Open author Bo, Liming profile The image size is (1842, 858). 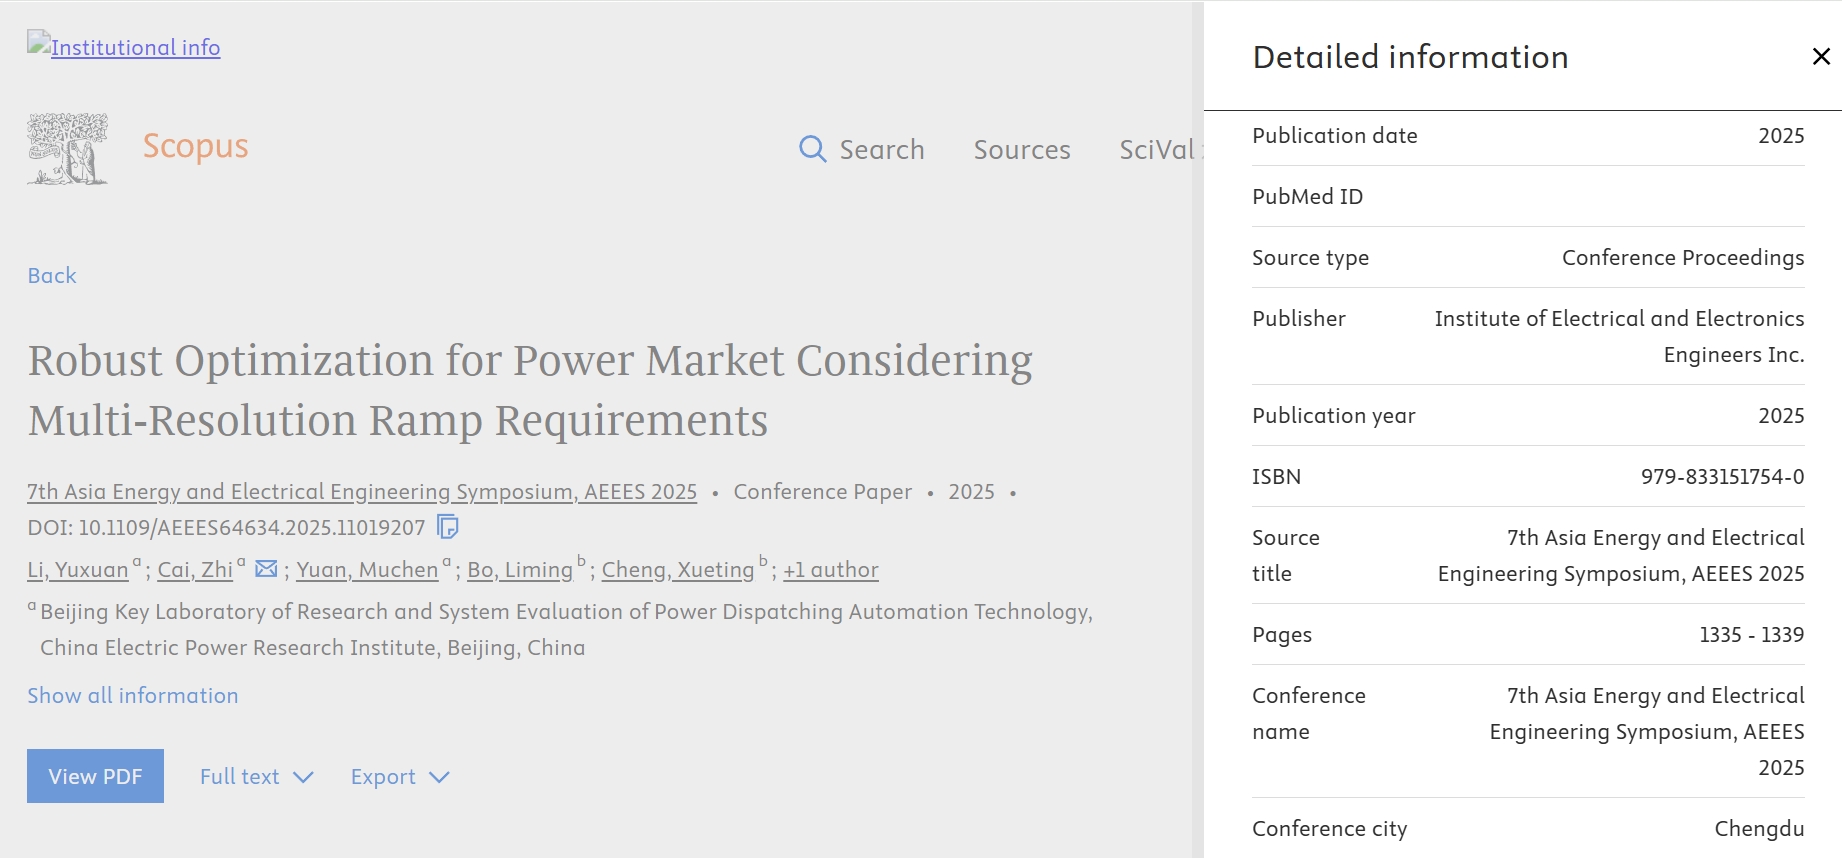tap(519, 570)
